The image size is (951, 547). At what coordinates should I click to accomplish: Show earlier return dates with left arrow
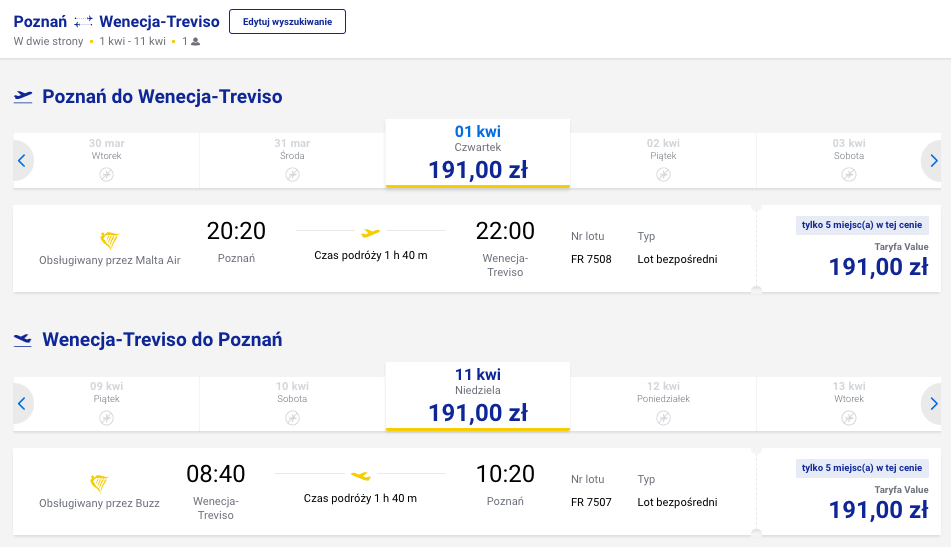[x=22, y=404]
